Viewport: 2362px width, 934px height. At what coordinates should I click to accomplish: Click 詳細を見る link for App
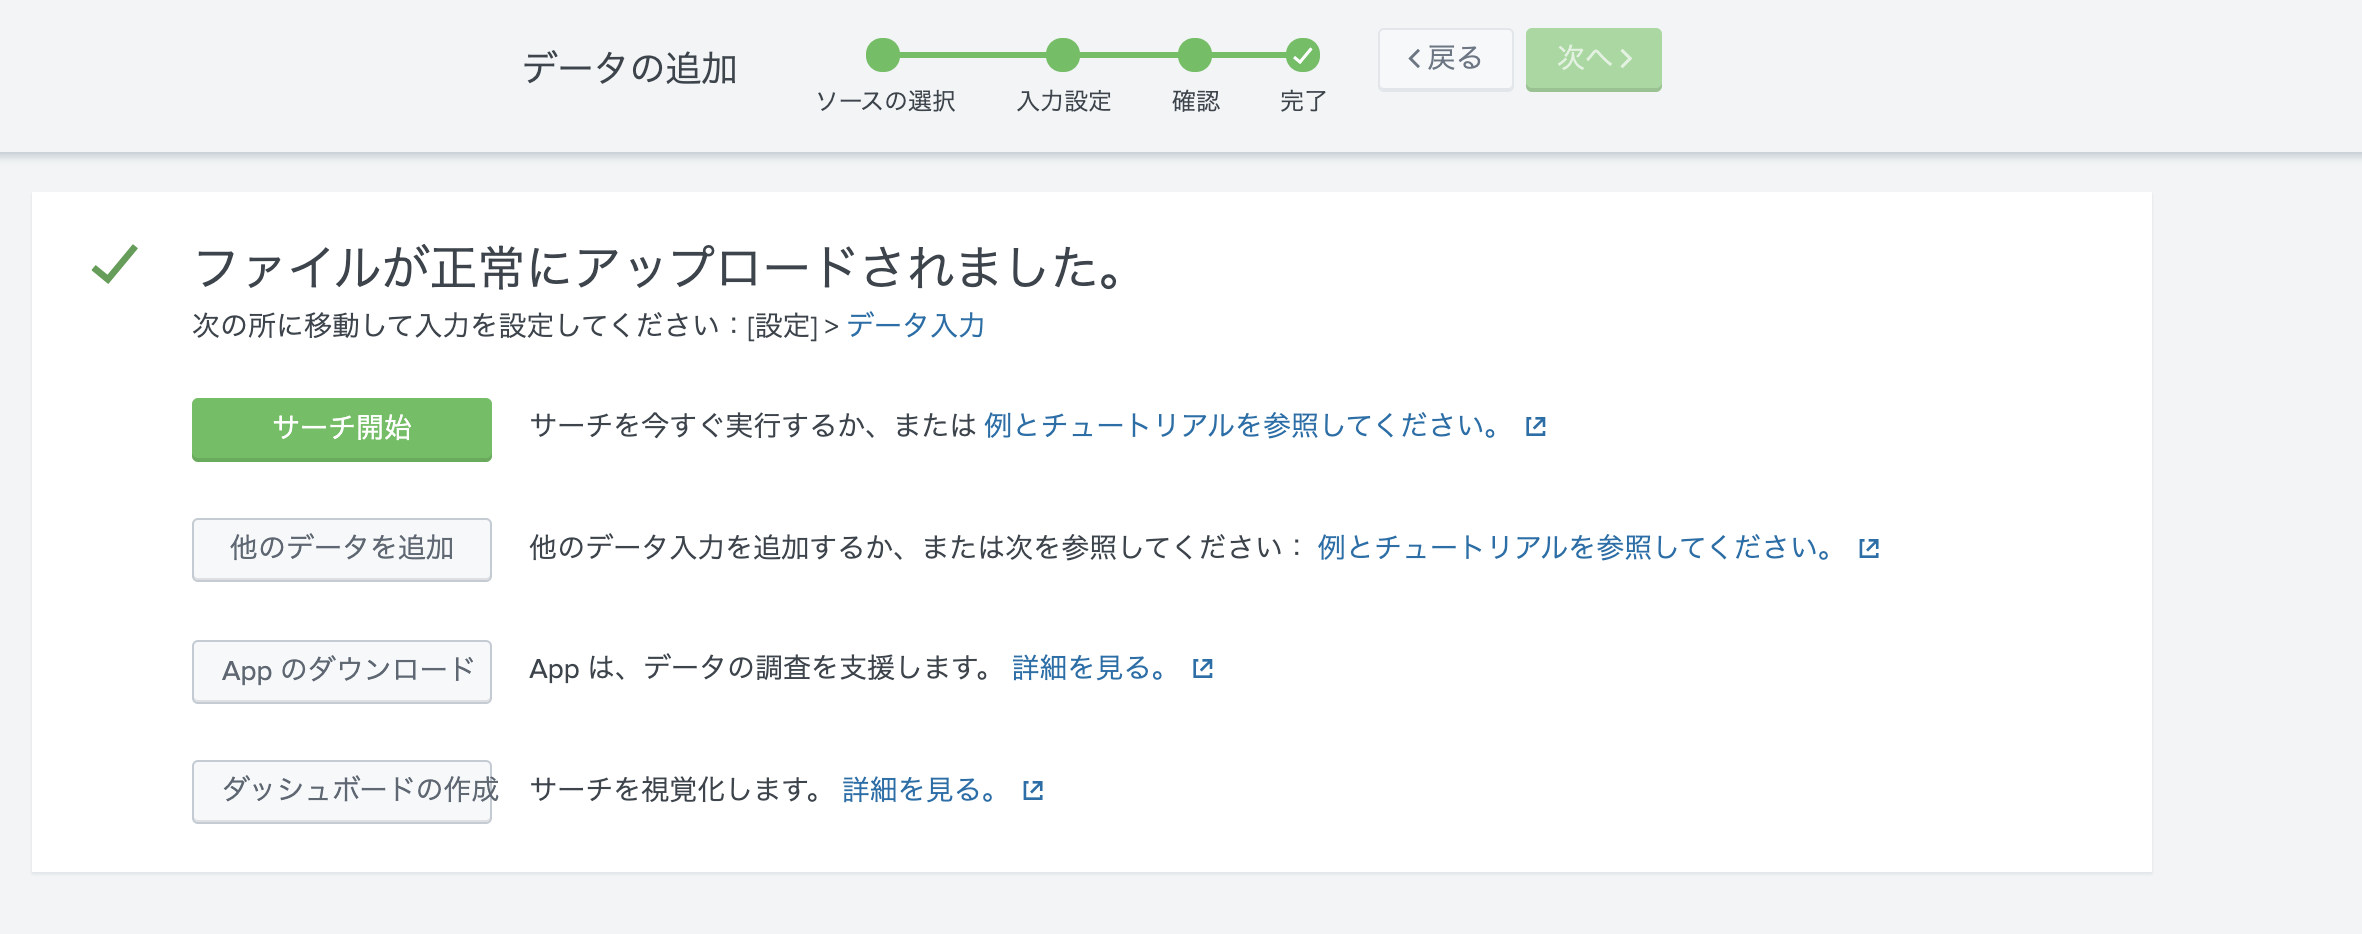pos(1088,668)
